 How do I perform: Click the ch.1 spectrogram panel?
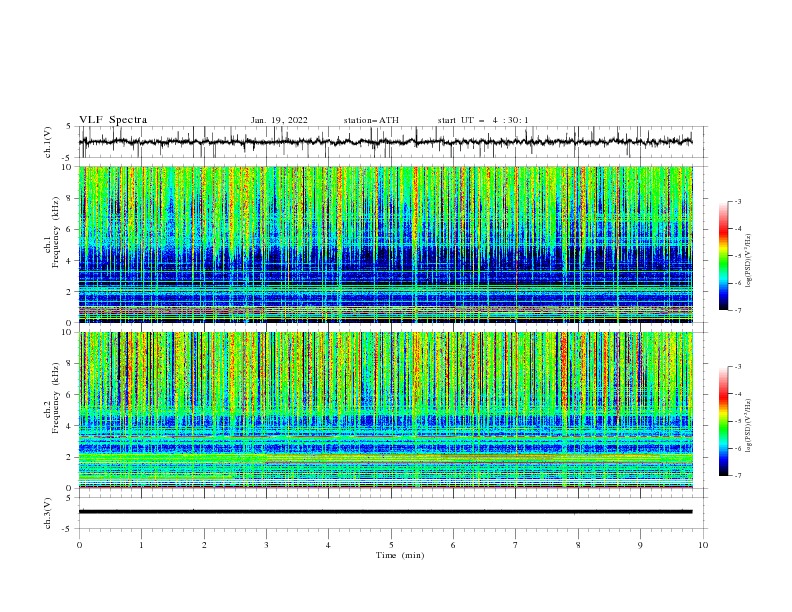coord(385,244)
